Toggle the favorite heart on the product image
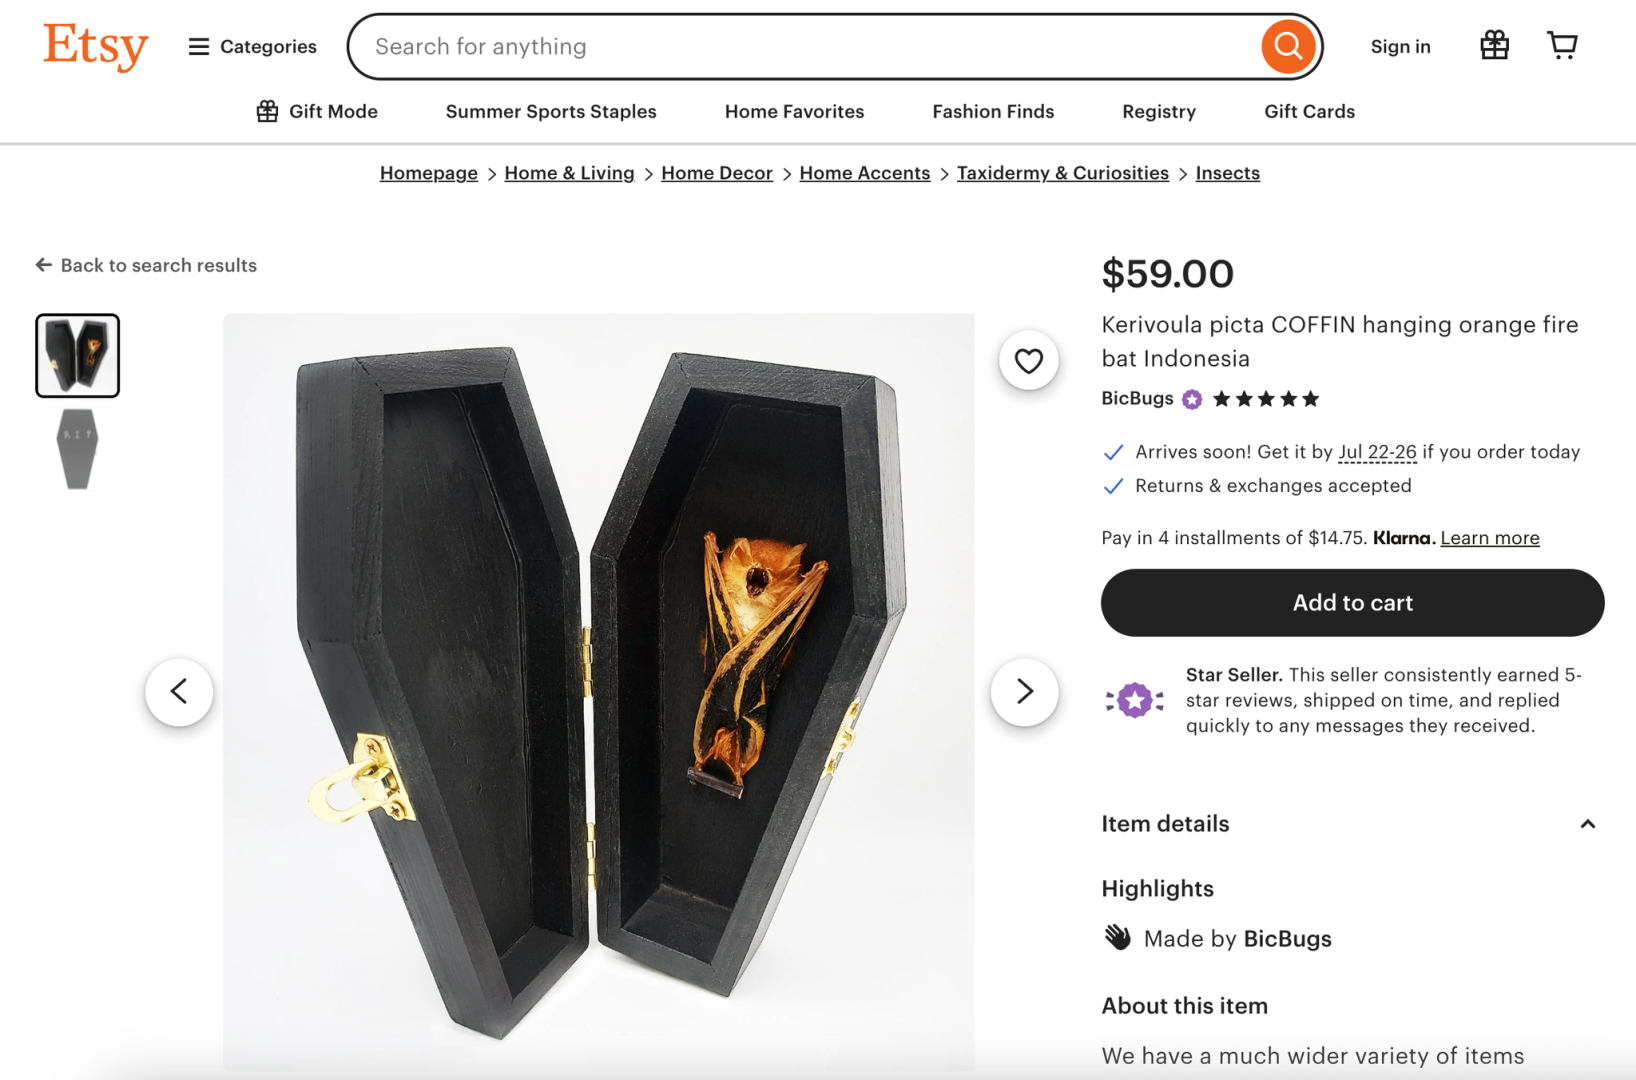The height and width of the screenshot is (1080, 1636). click(1029, 360)
